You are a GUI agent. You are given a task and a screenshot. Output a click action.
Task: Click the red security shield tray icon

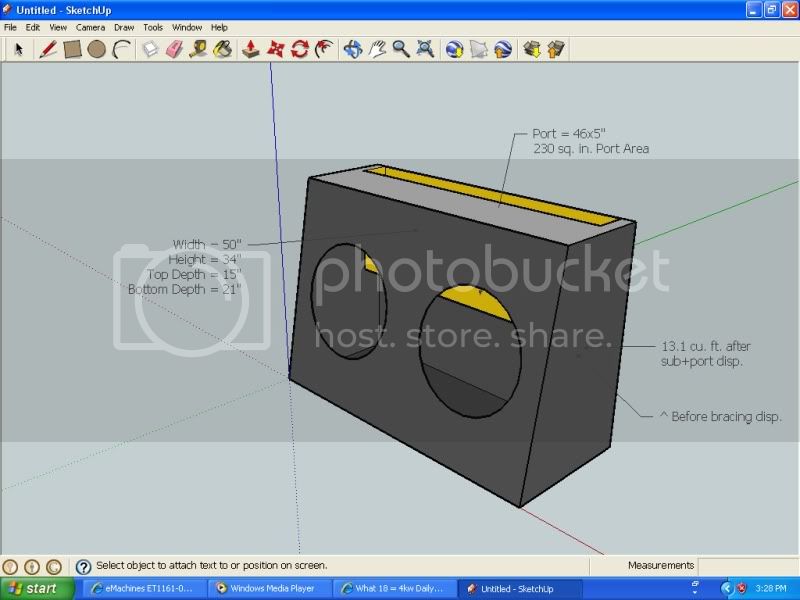[x=742, y=589]
